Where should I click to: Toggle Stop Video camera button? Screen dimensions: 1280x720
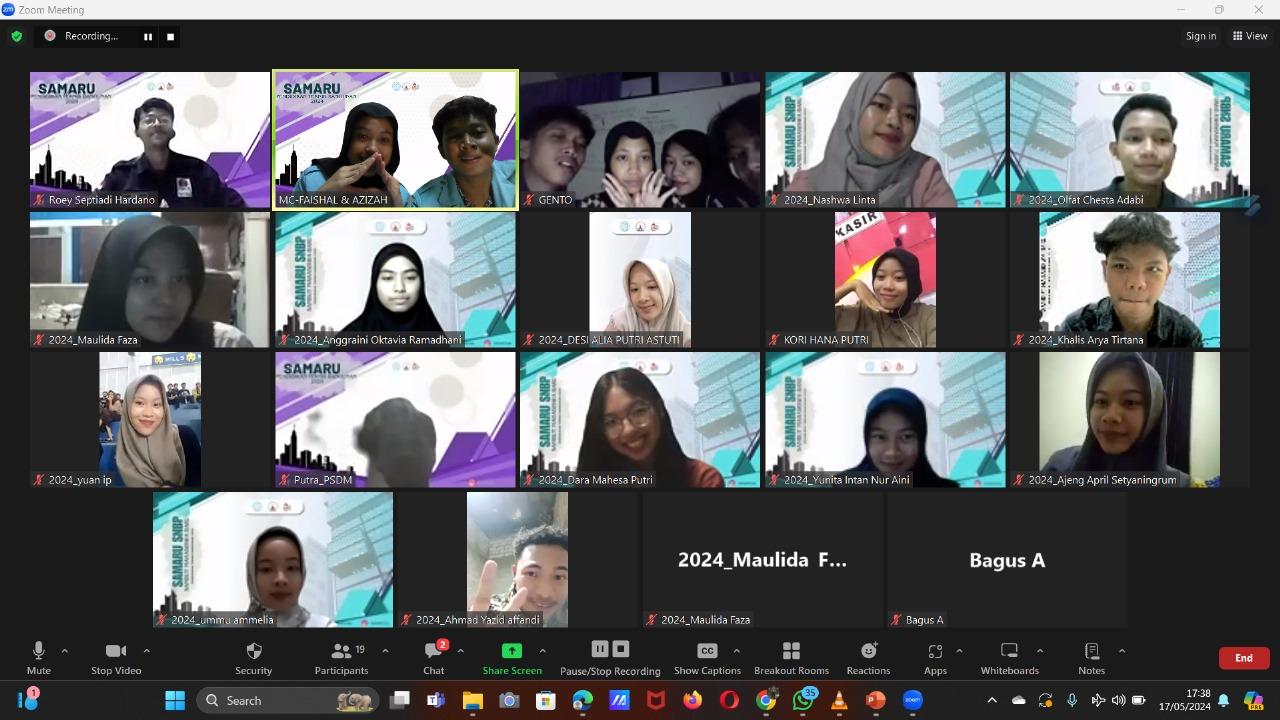pyautogui.click(x=116, y=651)
